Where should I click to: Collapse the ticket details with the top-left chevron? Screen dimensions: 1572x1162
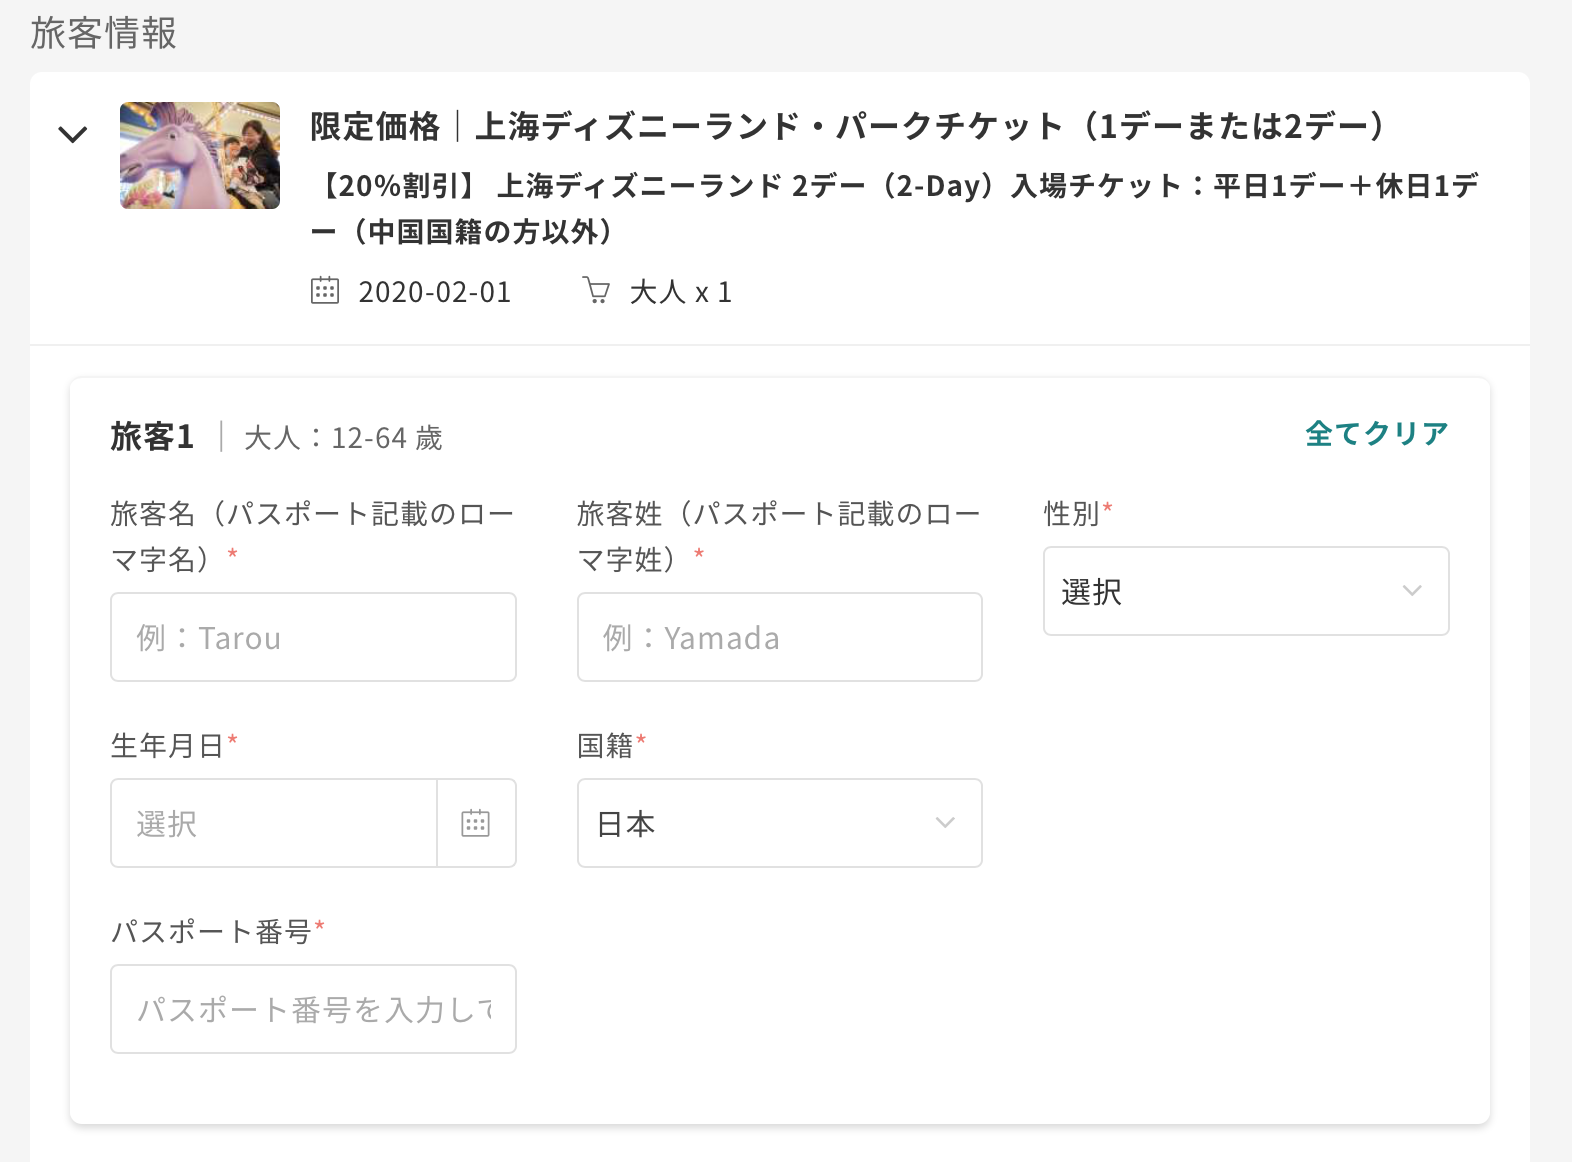click(73, 134)
